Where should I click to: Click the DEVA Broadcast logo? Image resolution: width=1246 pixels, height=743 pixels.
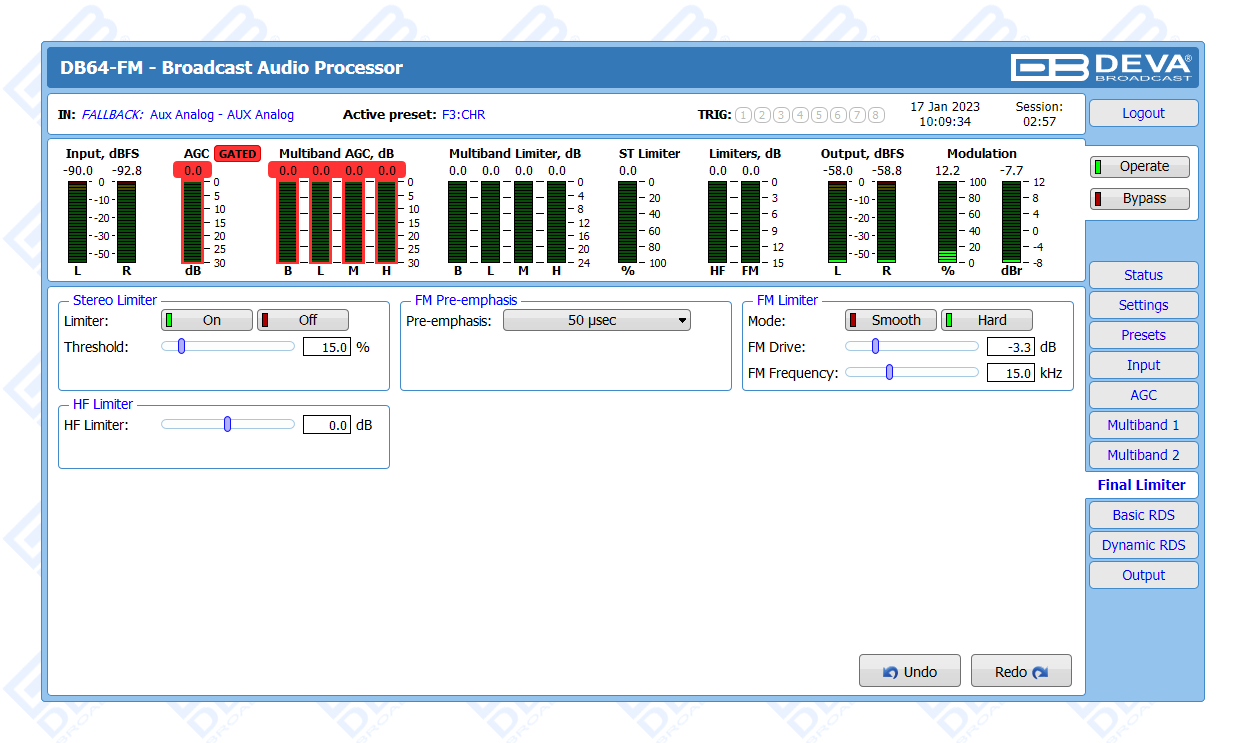1101,67
